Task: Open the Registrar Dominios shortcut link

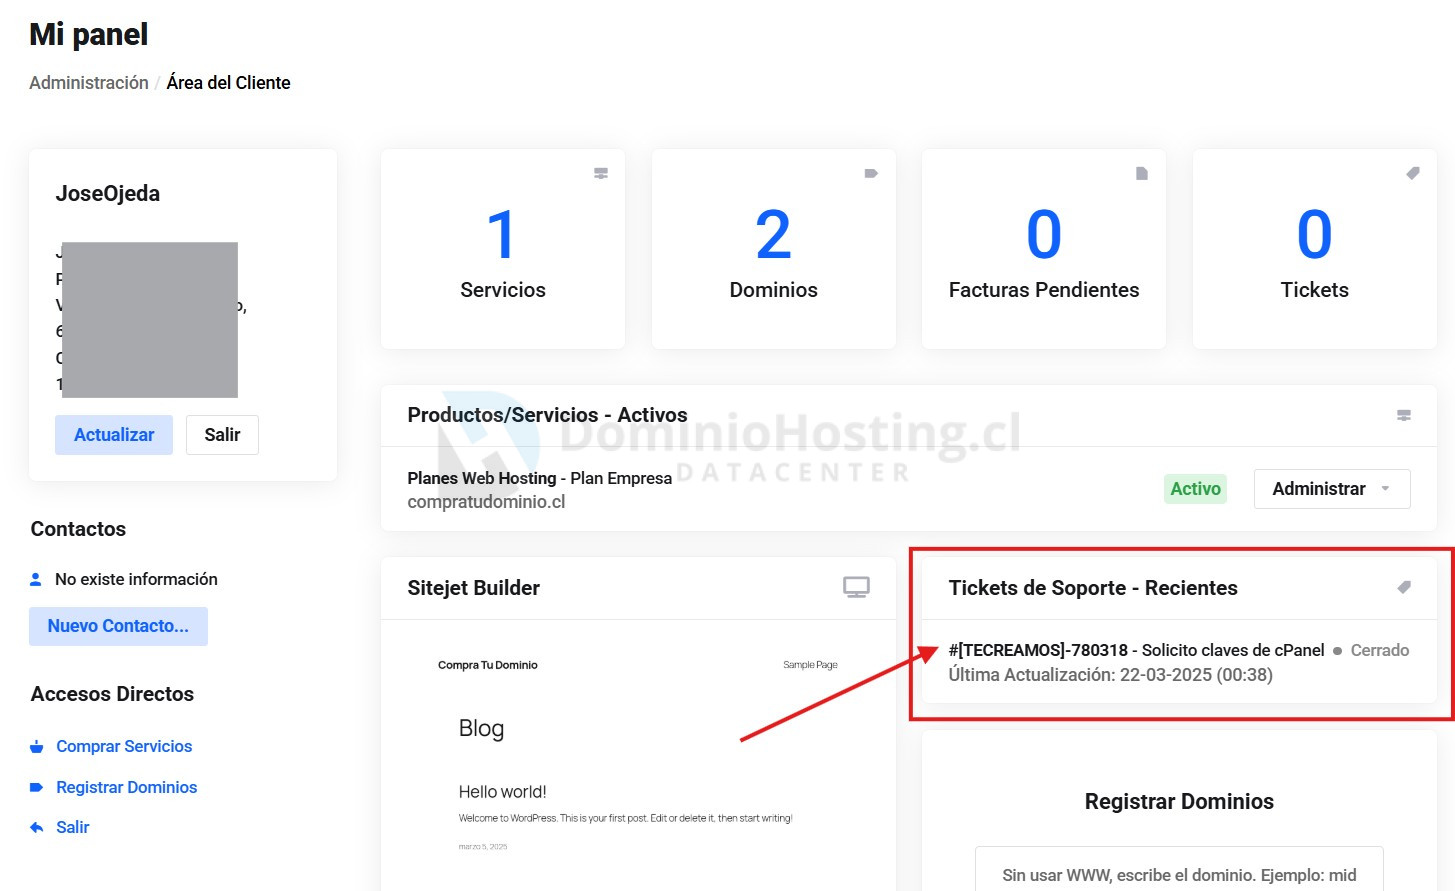Action: click(126, 788)
